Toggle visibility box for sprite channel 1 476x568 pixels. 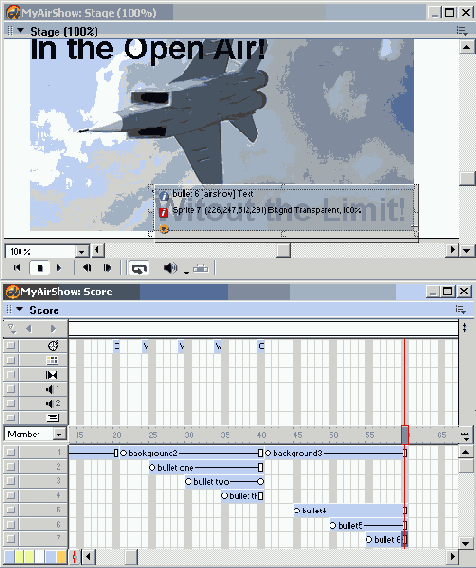click(x=11, y=452)
